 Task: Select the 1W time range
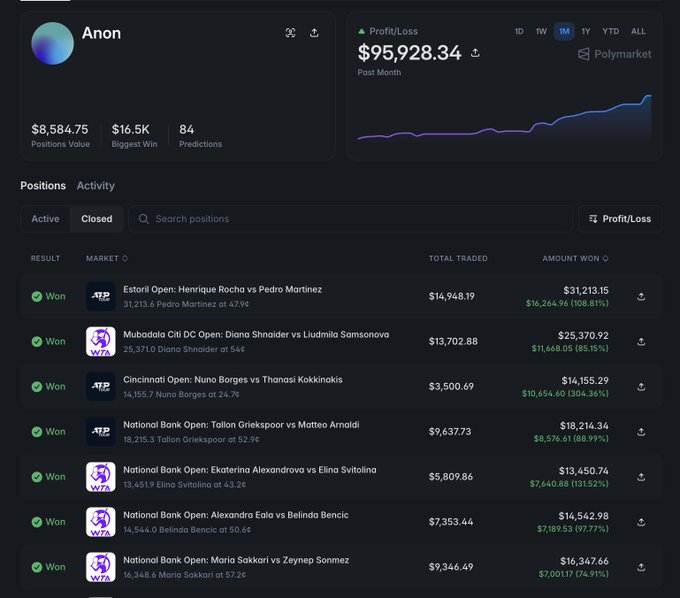(x=541, y=31)
